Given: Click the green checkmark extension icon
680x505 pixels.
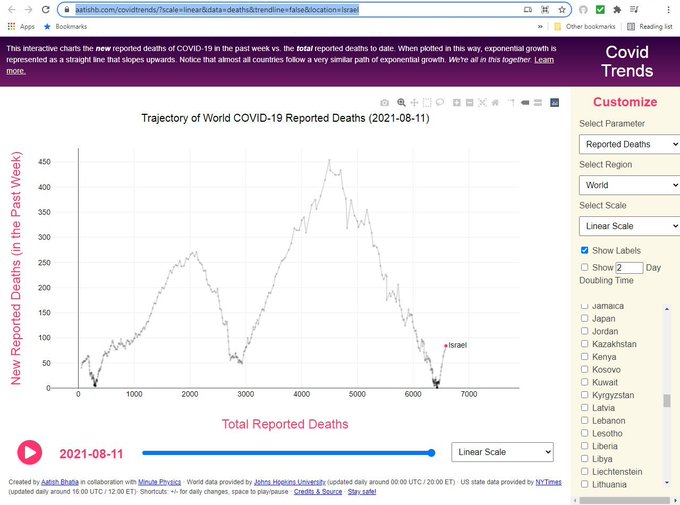Looking at the screenshot, I should pos(600,10).
